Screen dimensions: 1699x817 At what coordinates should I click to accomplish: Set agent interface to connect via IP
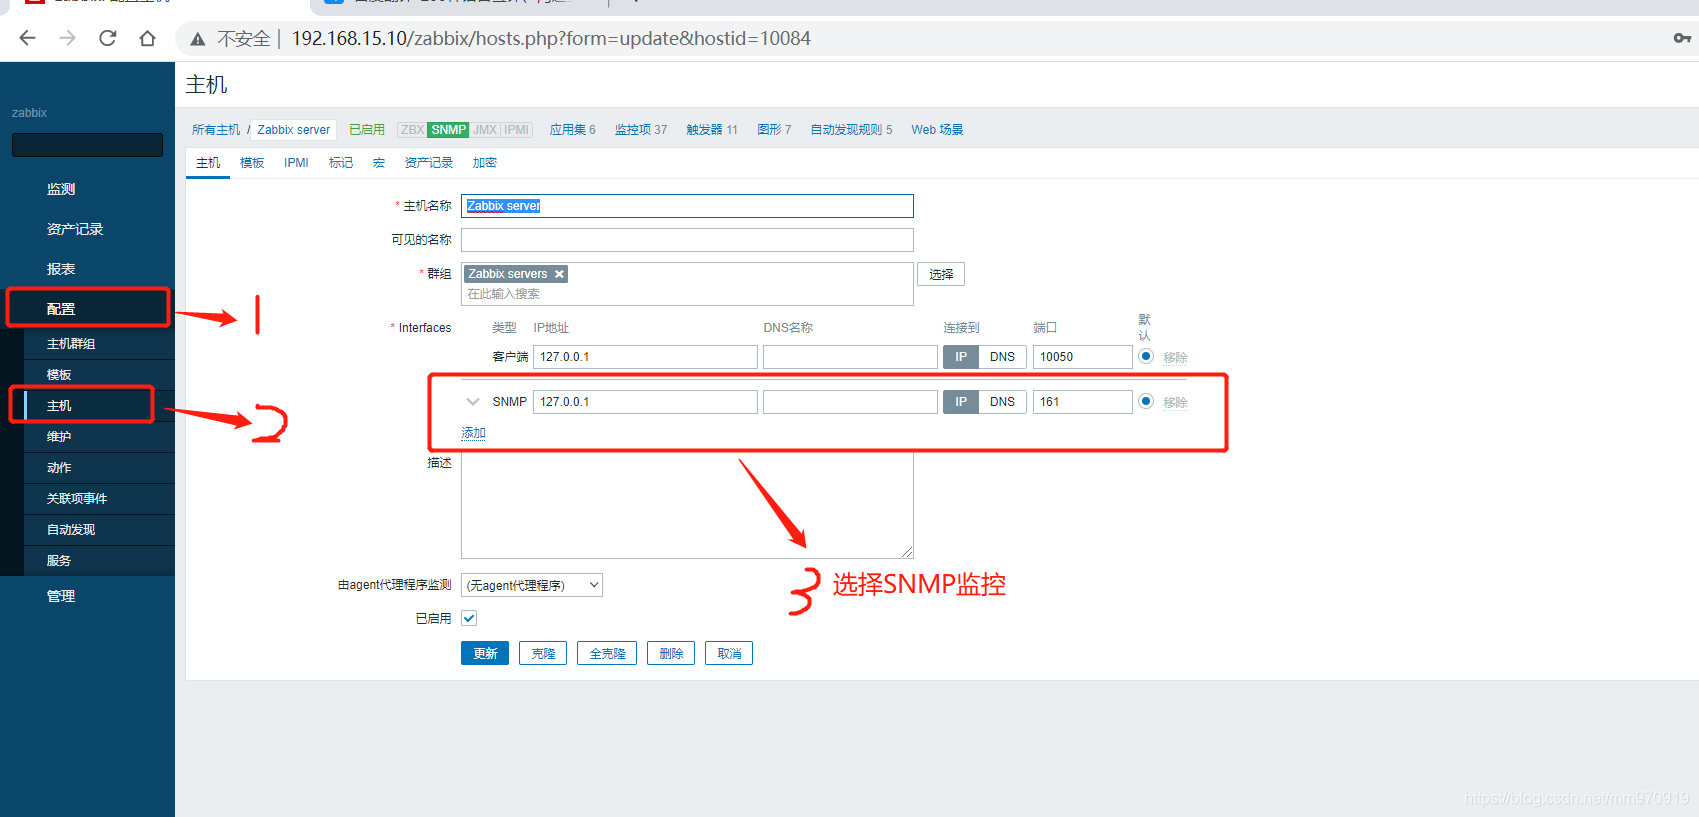961,357
